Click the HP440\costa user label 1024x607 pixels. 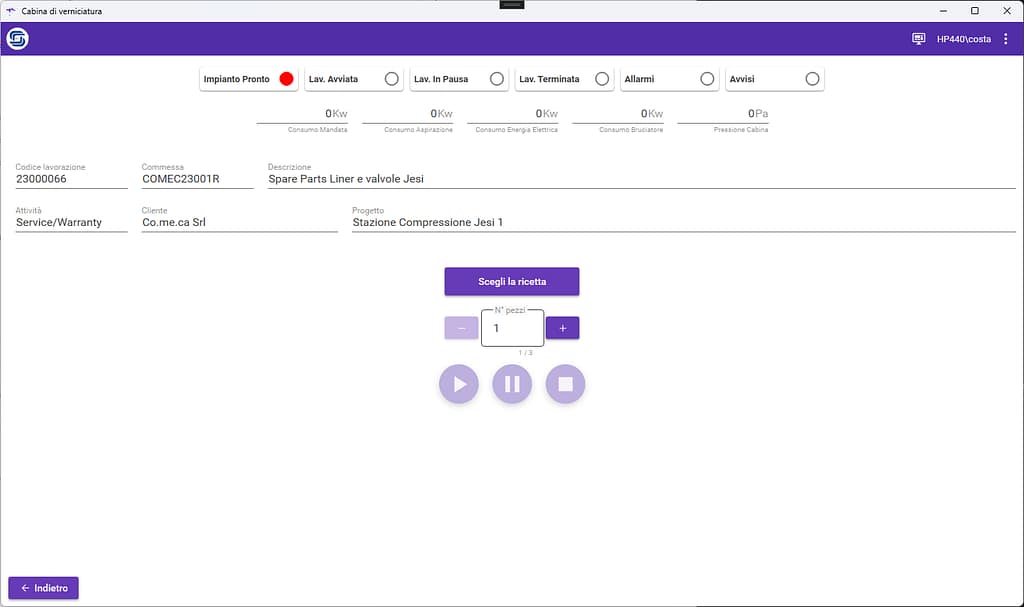click(963, 39)
